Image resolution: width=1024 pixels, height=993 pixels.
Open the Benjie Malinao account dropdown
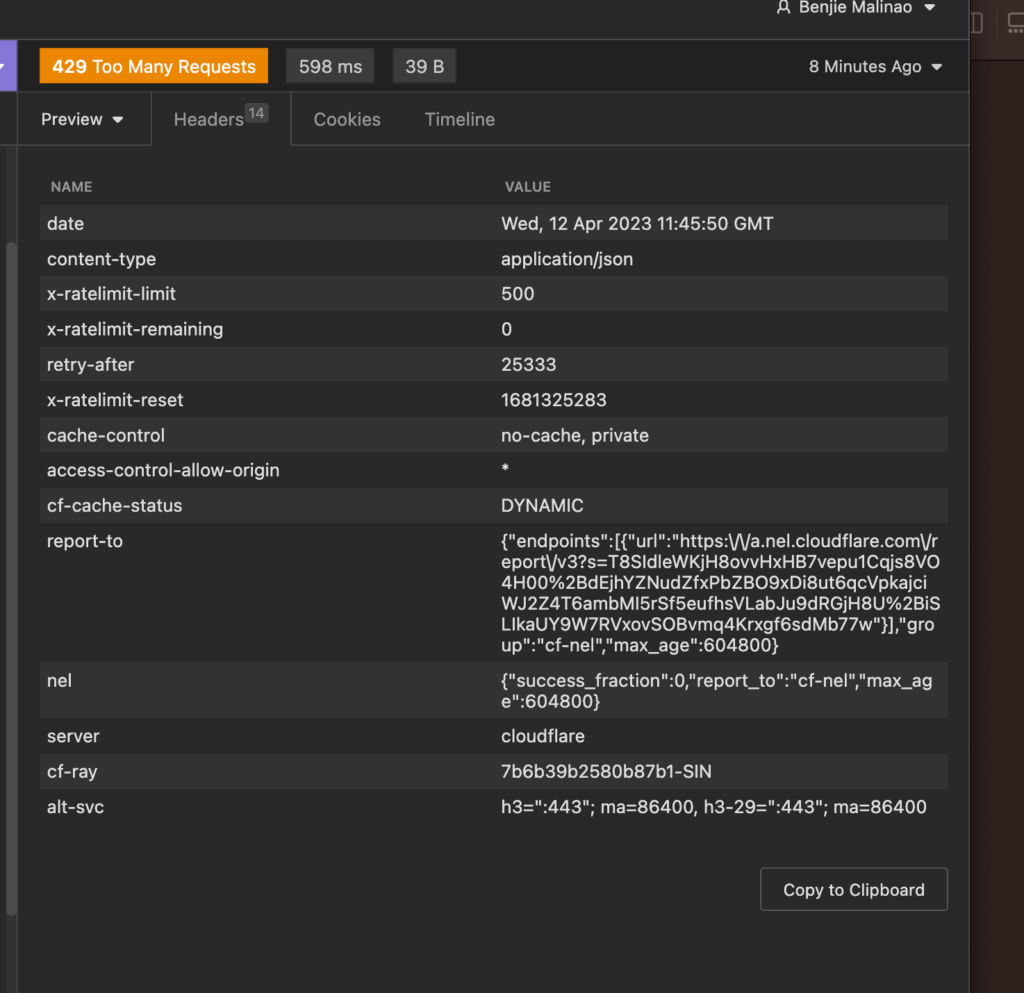pyautogui.click(x=856, y=8)
